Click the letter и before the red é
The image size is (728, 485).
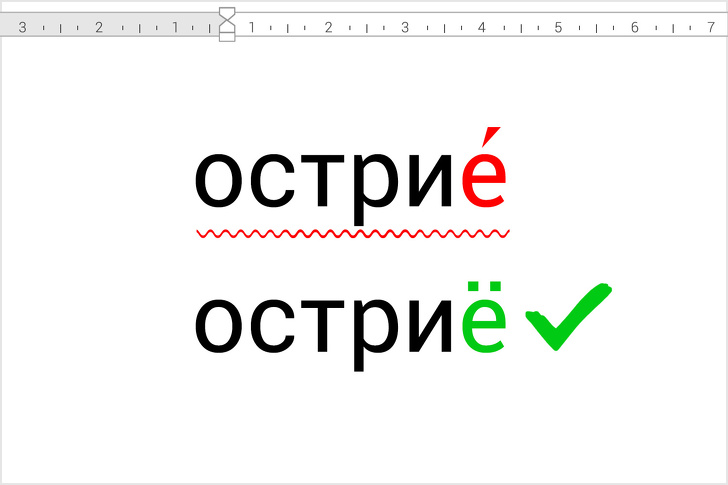click(432, 180)
